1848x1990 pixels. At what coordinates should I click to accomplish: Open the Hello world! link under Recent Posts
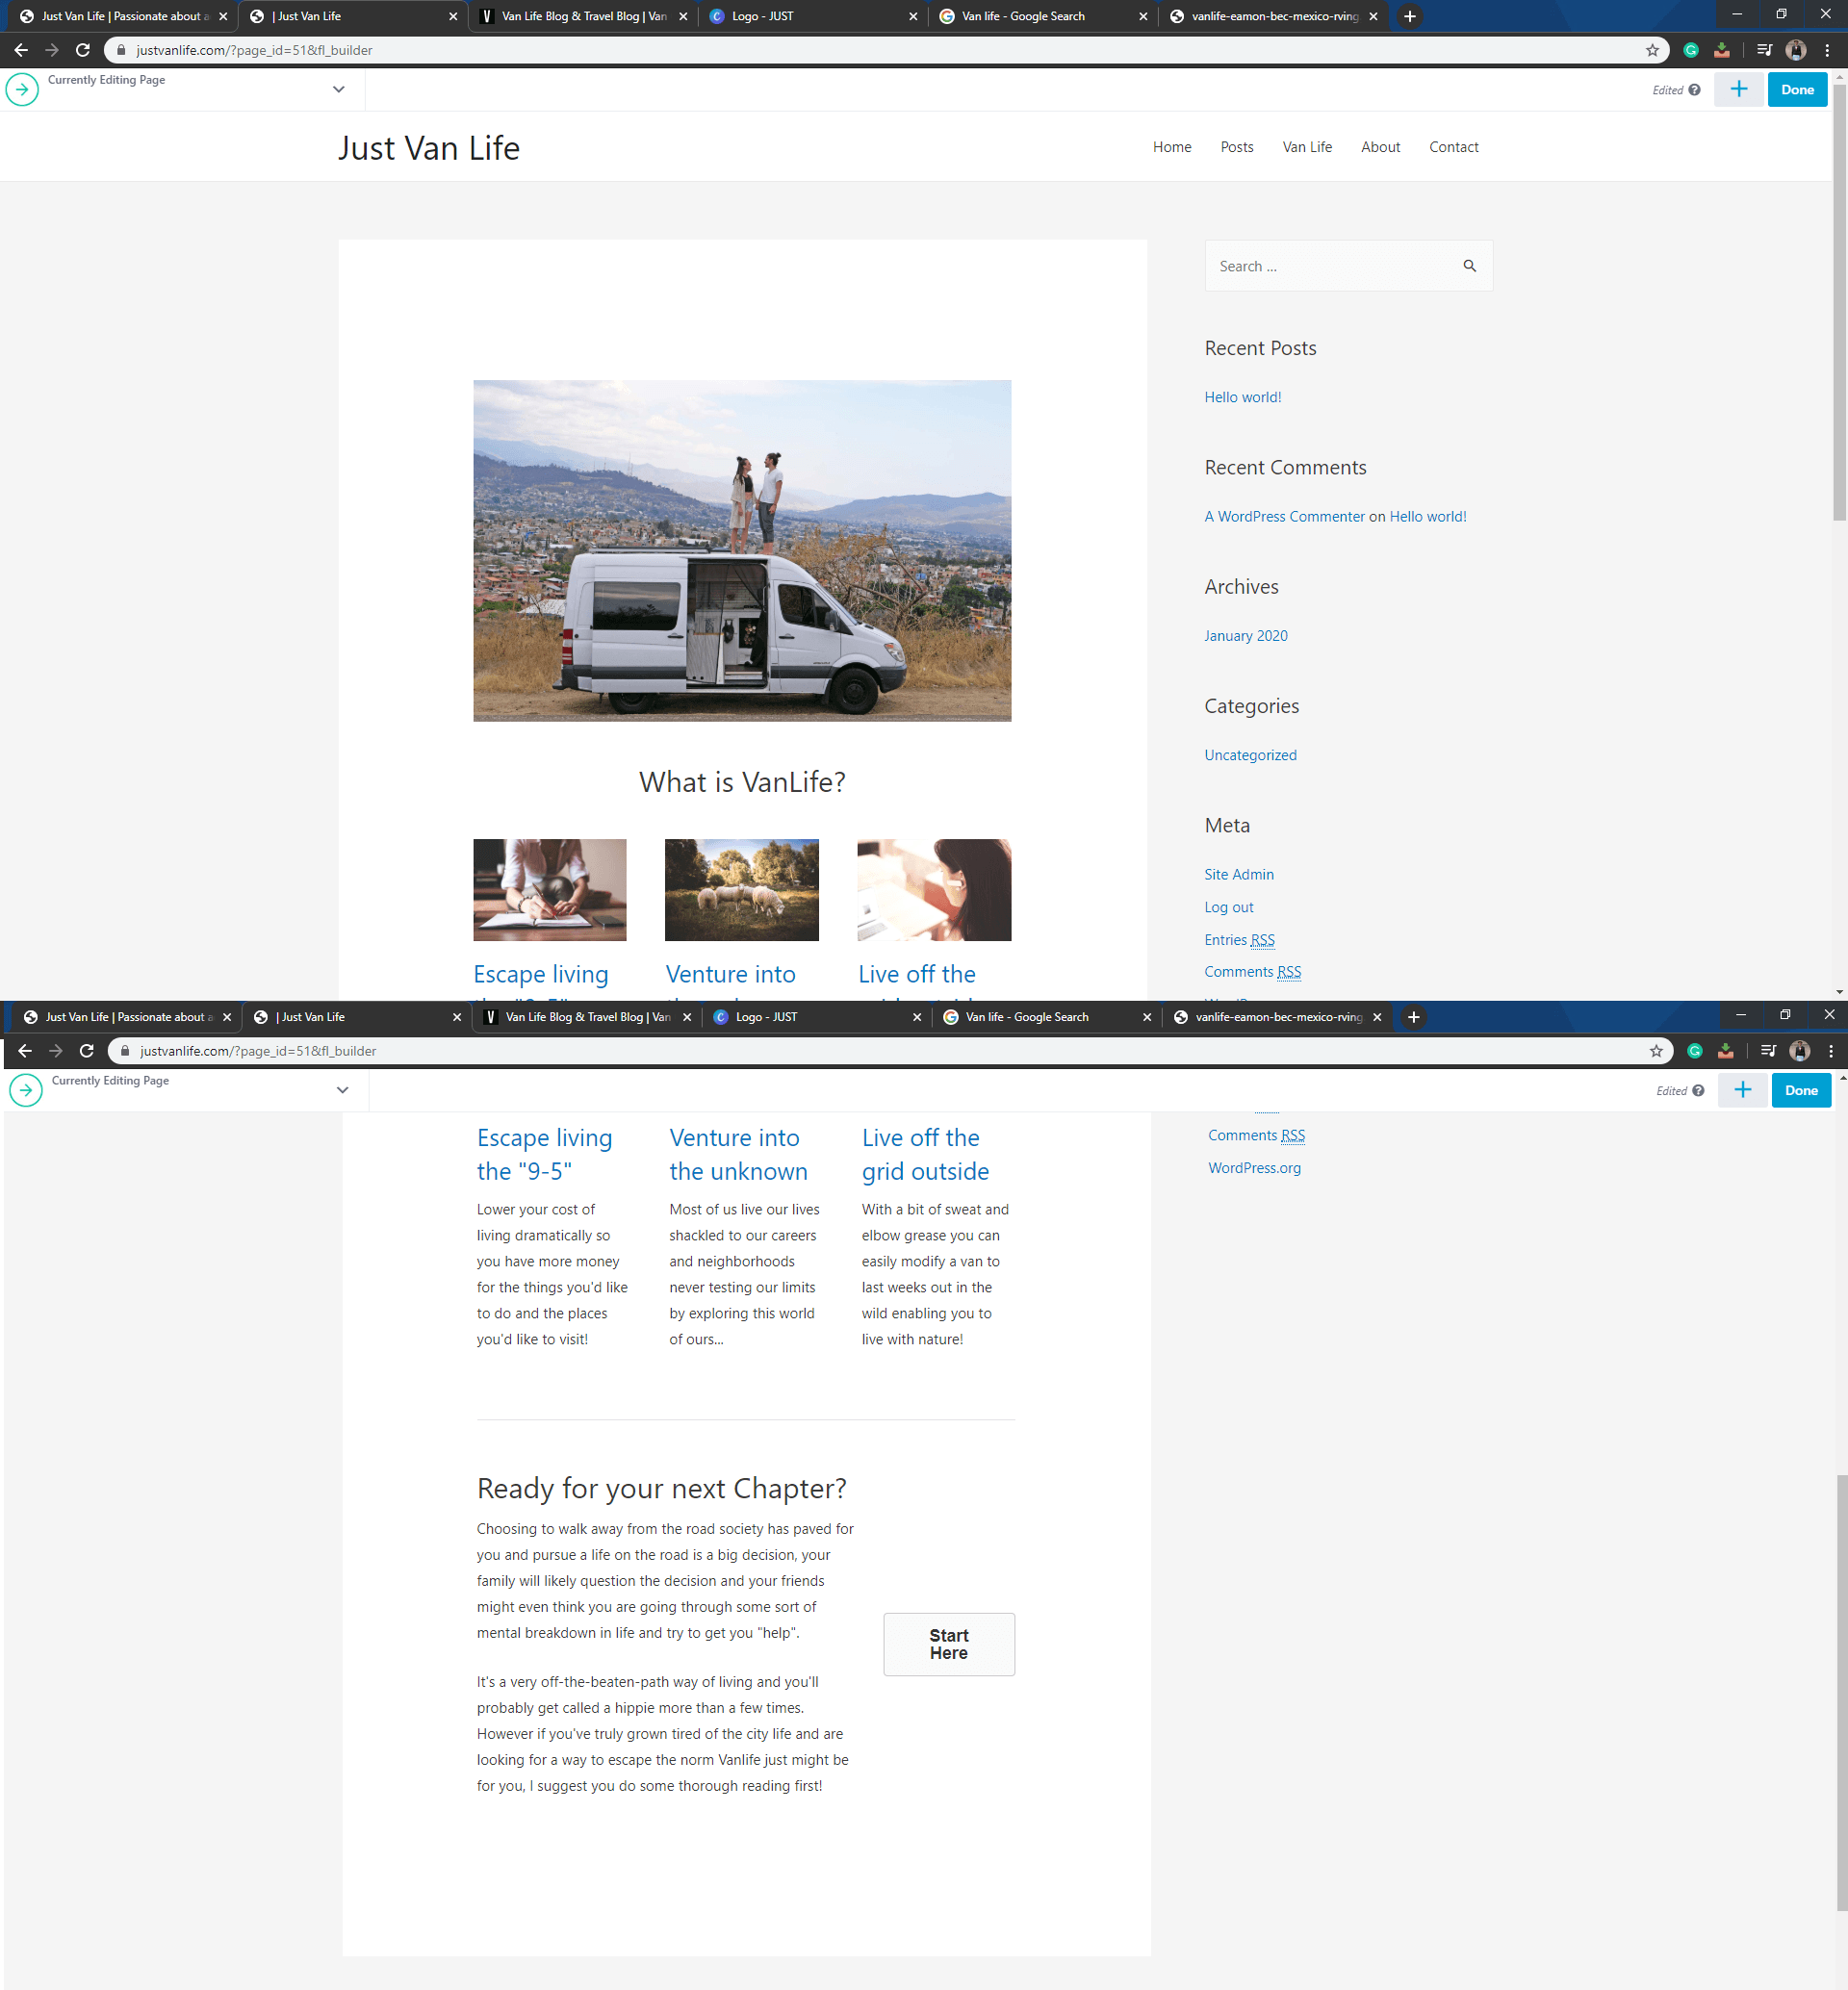1242,397
